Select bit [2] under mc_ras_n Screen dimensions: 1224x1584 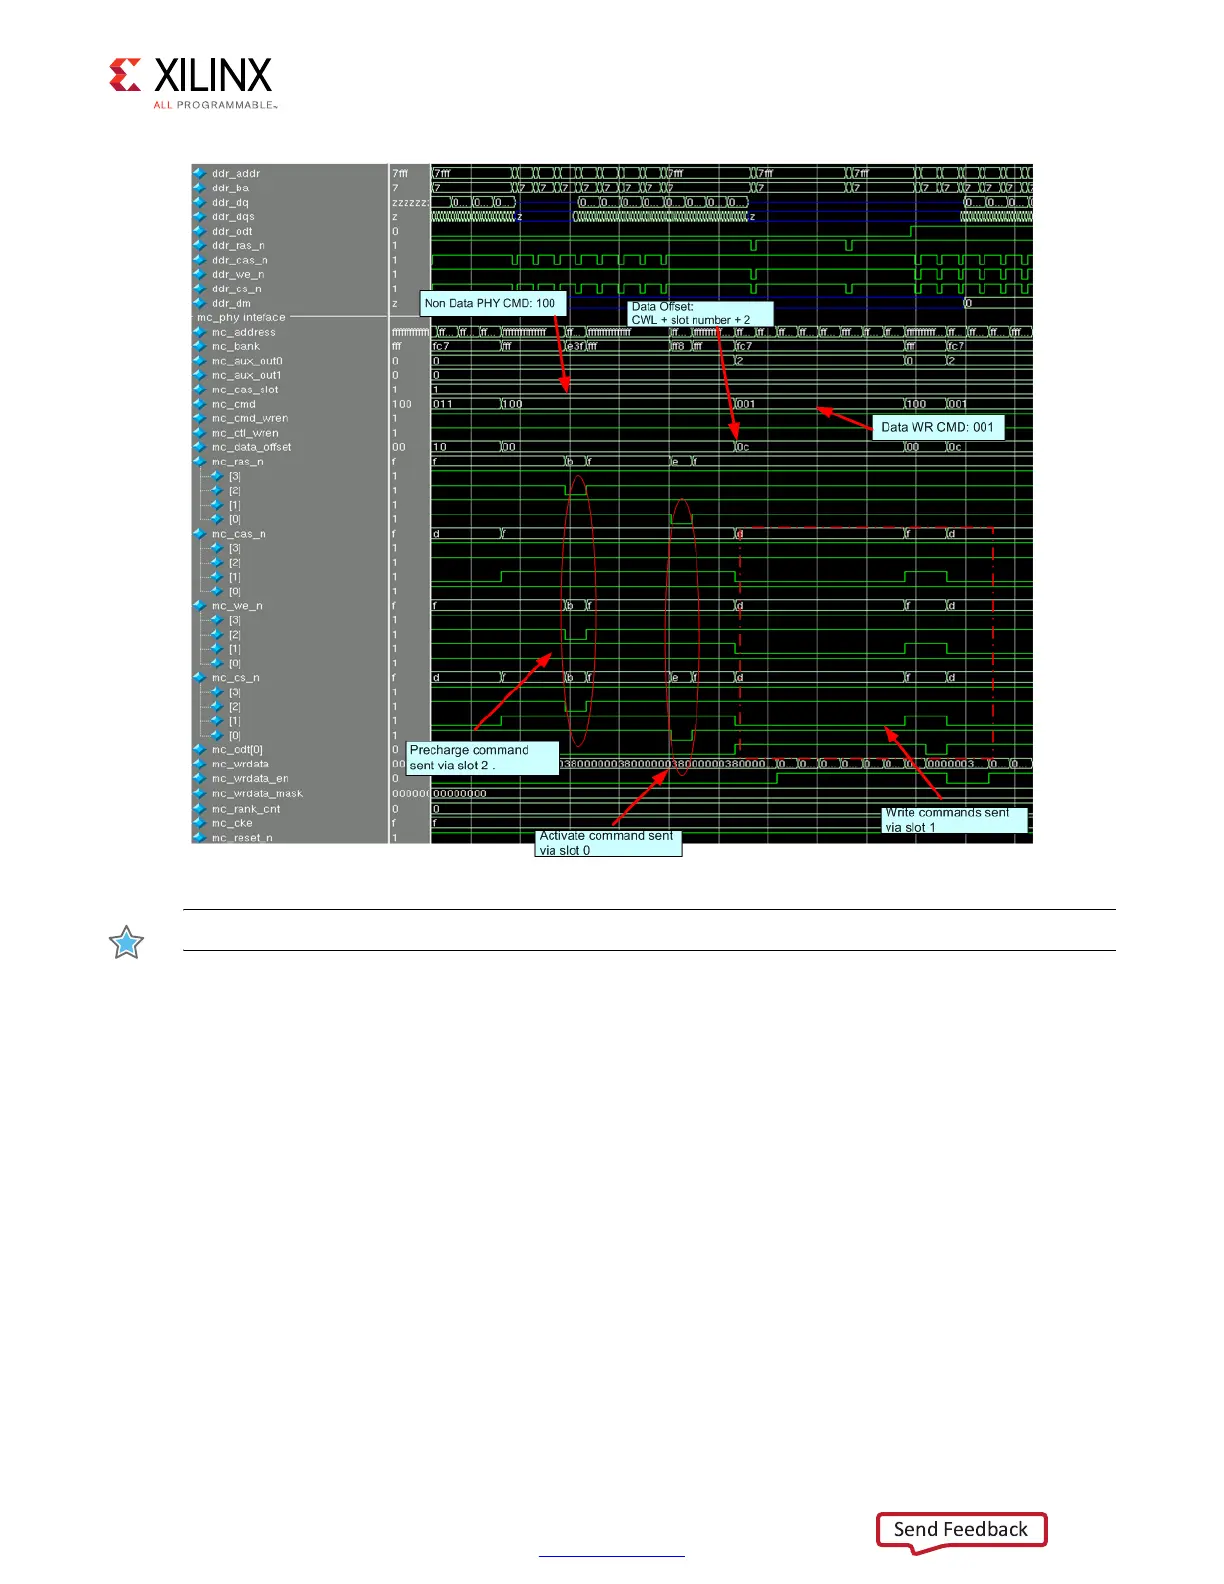pos(235,491)
